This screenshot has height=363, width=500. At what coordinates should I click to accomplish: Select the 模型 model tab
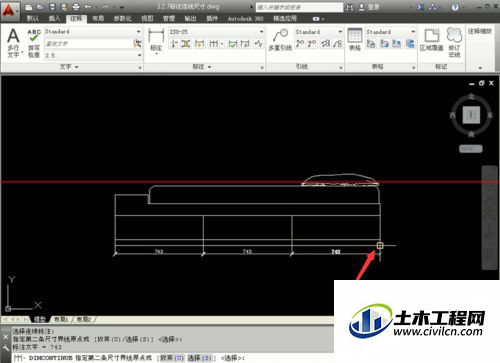[39, 319]
